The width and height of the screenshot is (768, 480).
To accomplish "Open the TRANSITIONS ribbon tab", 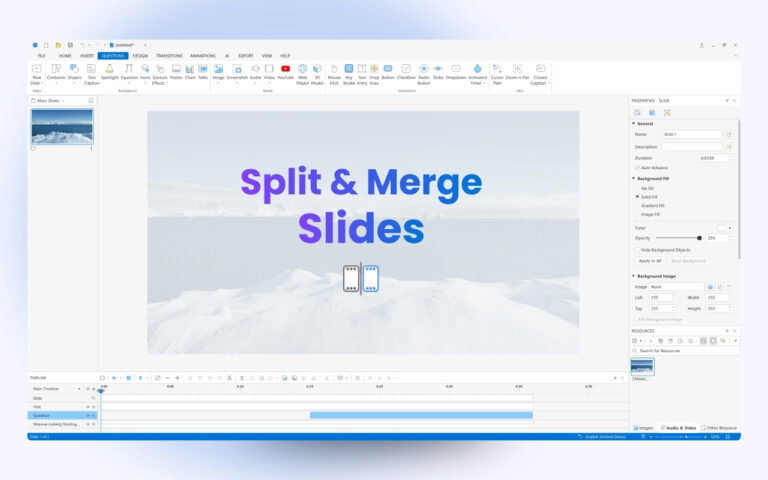I will [169, 56].
